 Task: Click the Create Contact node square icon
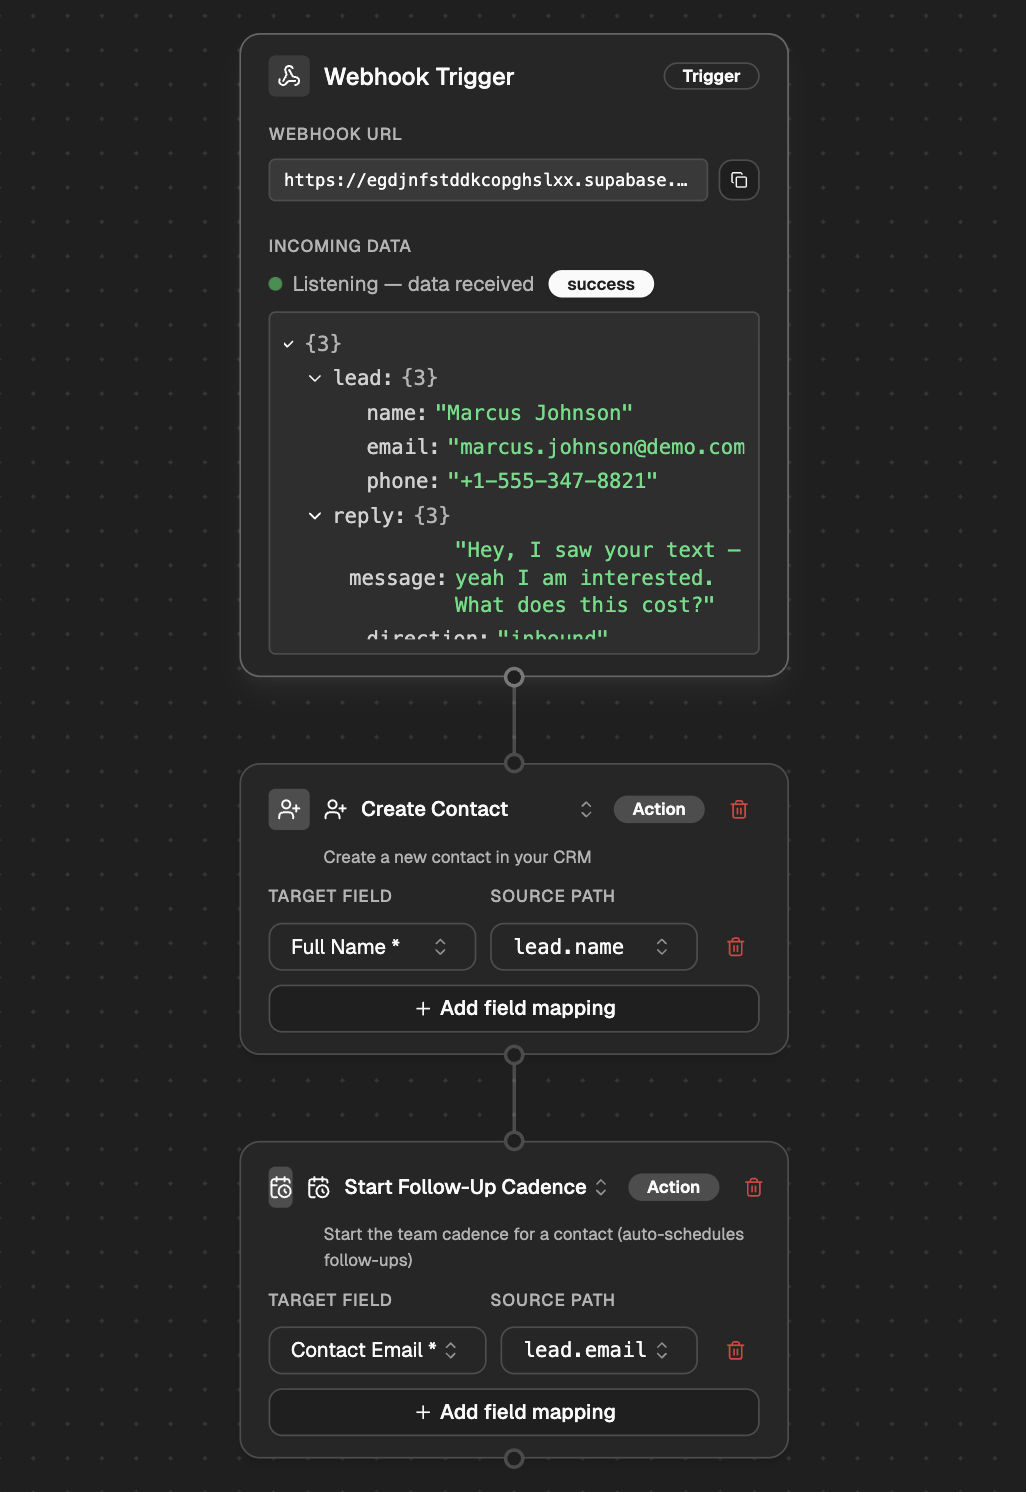click(x=289, y=809)
